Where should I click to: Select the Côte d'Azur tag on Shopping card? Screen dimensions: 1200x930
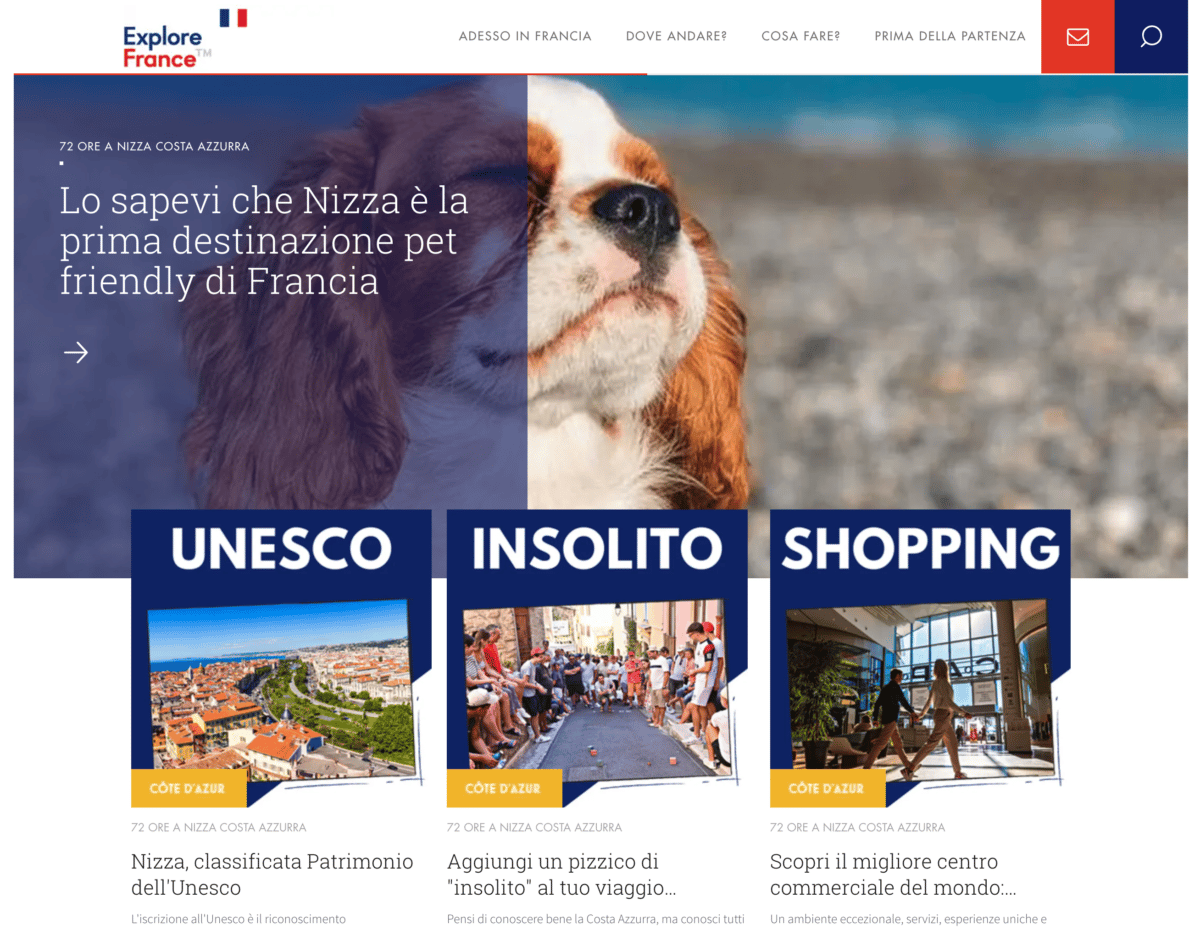[x=825, y=788]
